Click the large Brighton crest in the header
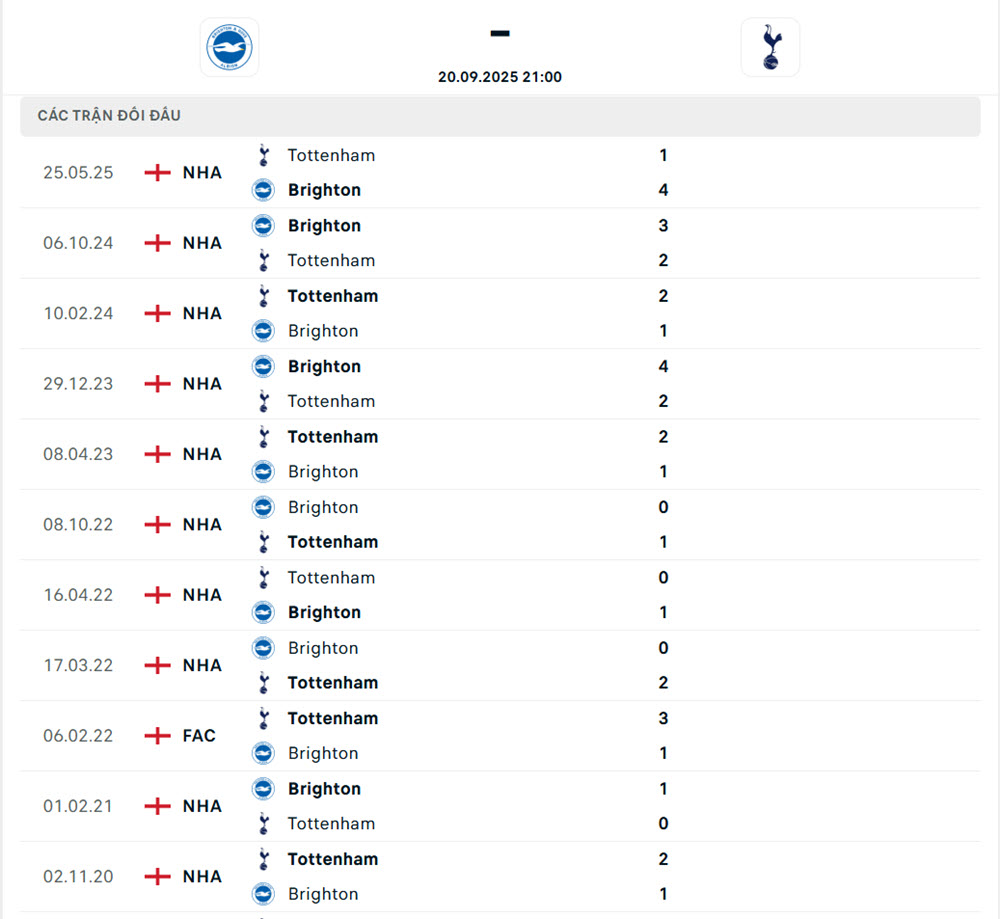This screenshot has width=1000, height=919. coord(229,47)
